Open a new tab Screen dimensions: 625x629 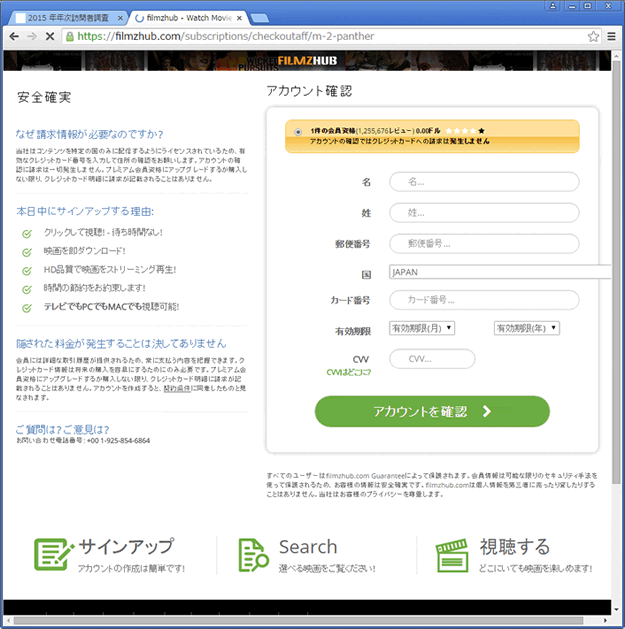point(259,18)
